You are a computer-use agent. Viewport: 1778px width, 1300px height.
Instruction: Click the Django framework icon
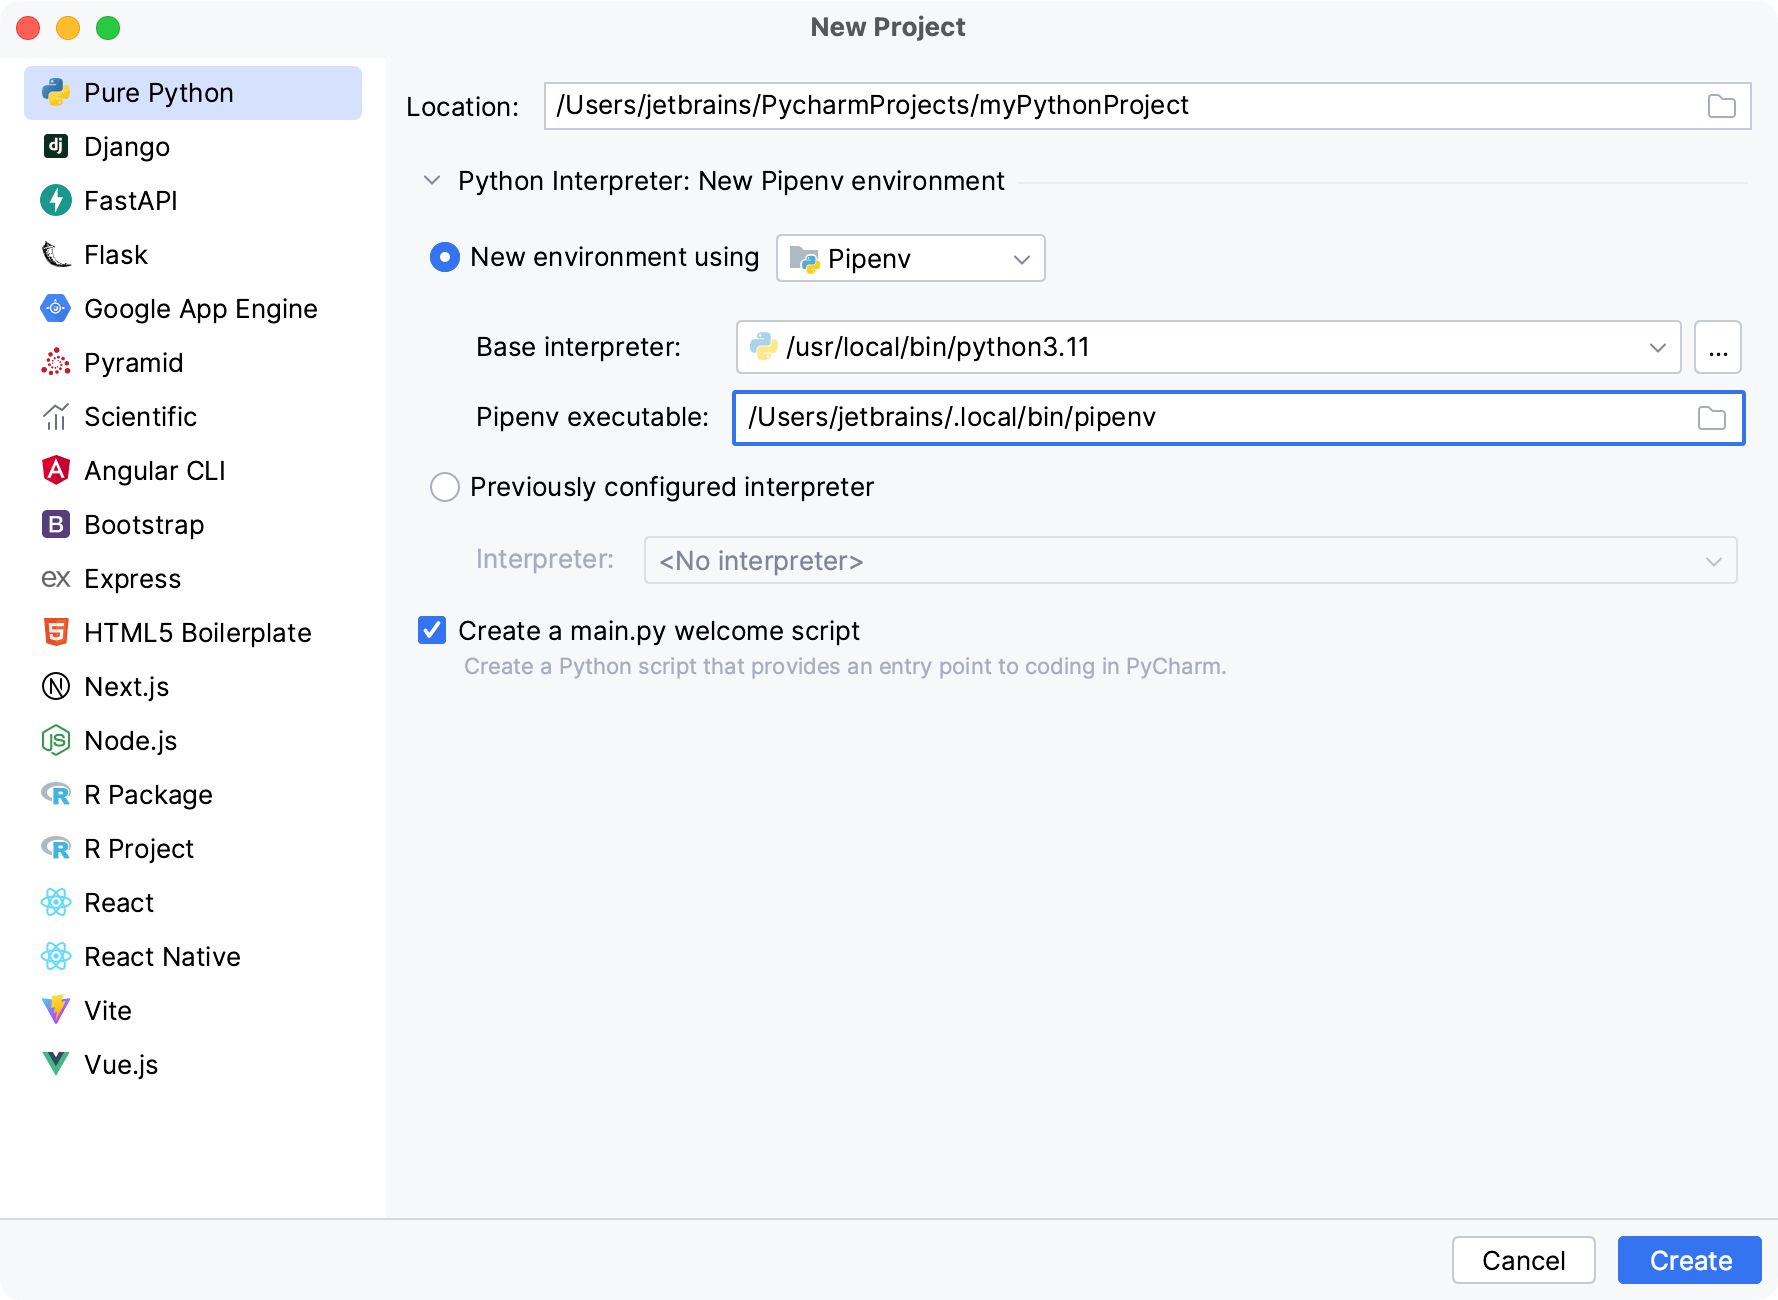(x=56, y=146)
